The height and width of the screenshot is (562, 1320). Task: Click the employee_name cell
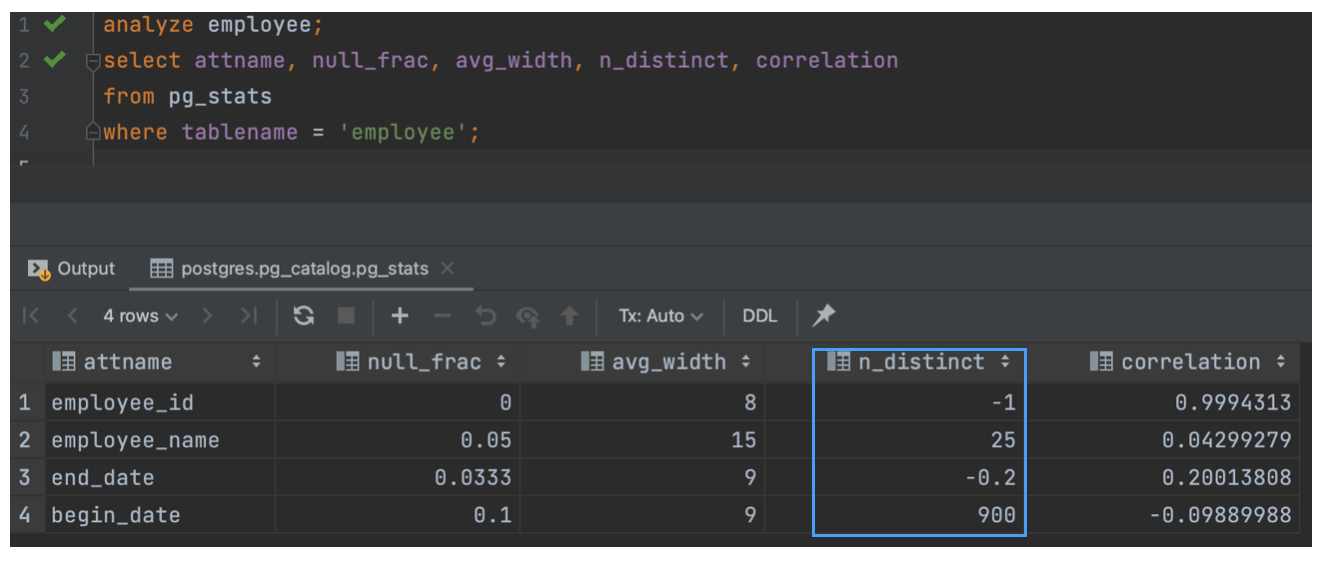[x=160, y=440]
